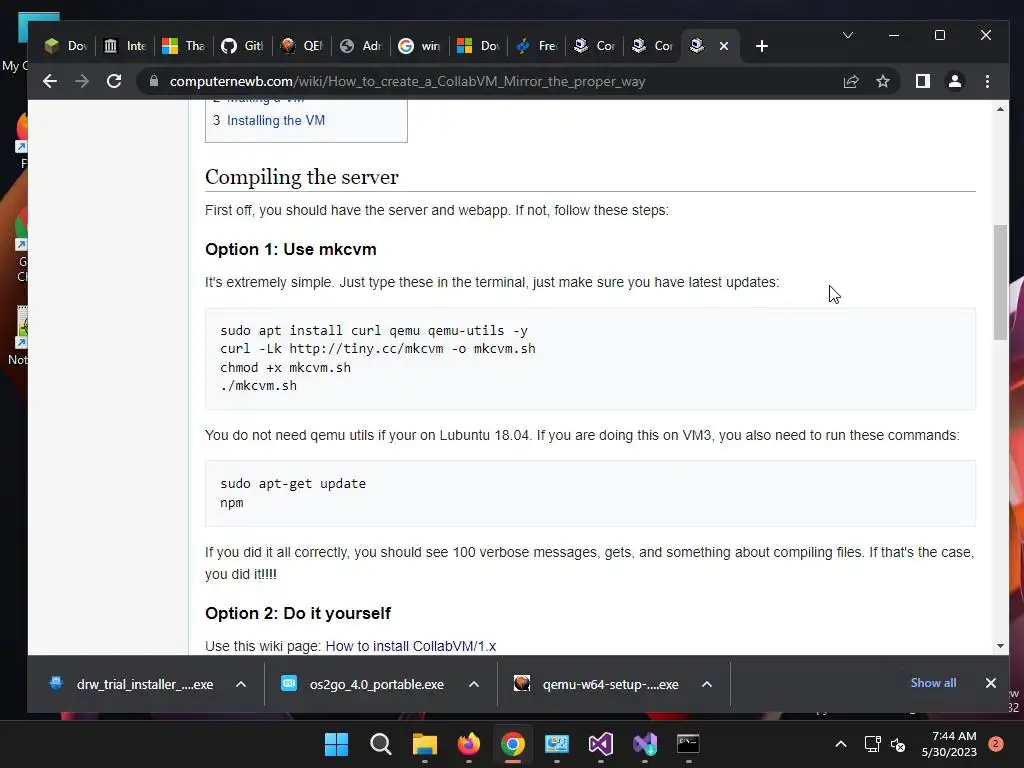
Task: Show hidden system tray icons
Action: point(841,744)
